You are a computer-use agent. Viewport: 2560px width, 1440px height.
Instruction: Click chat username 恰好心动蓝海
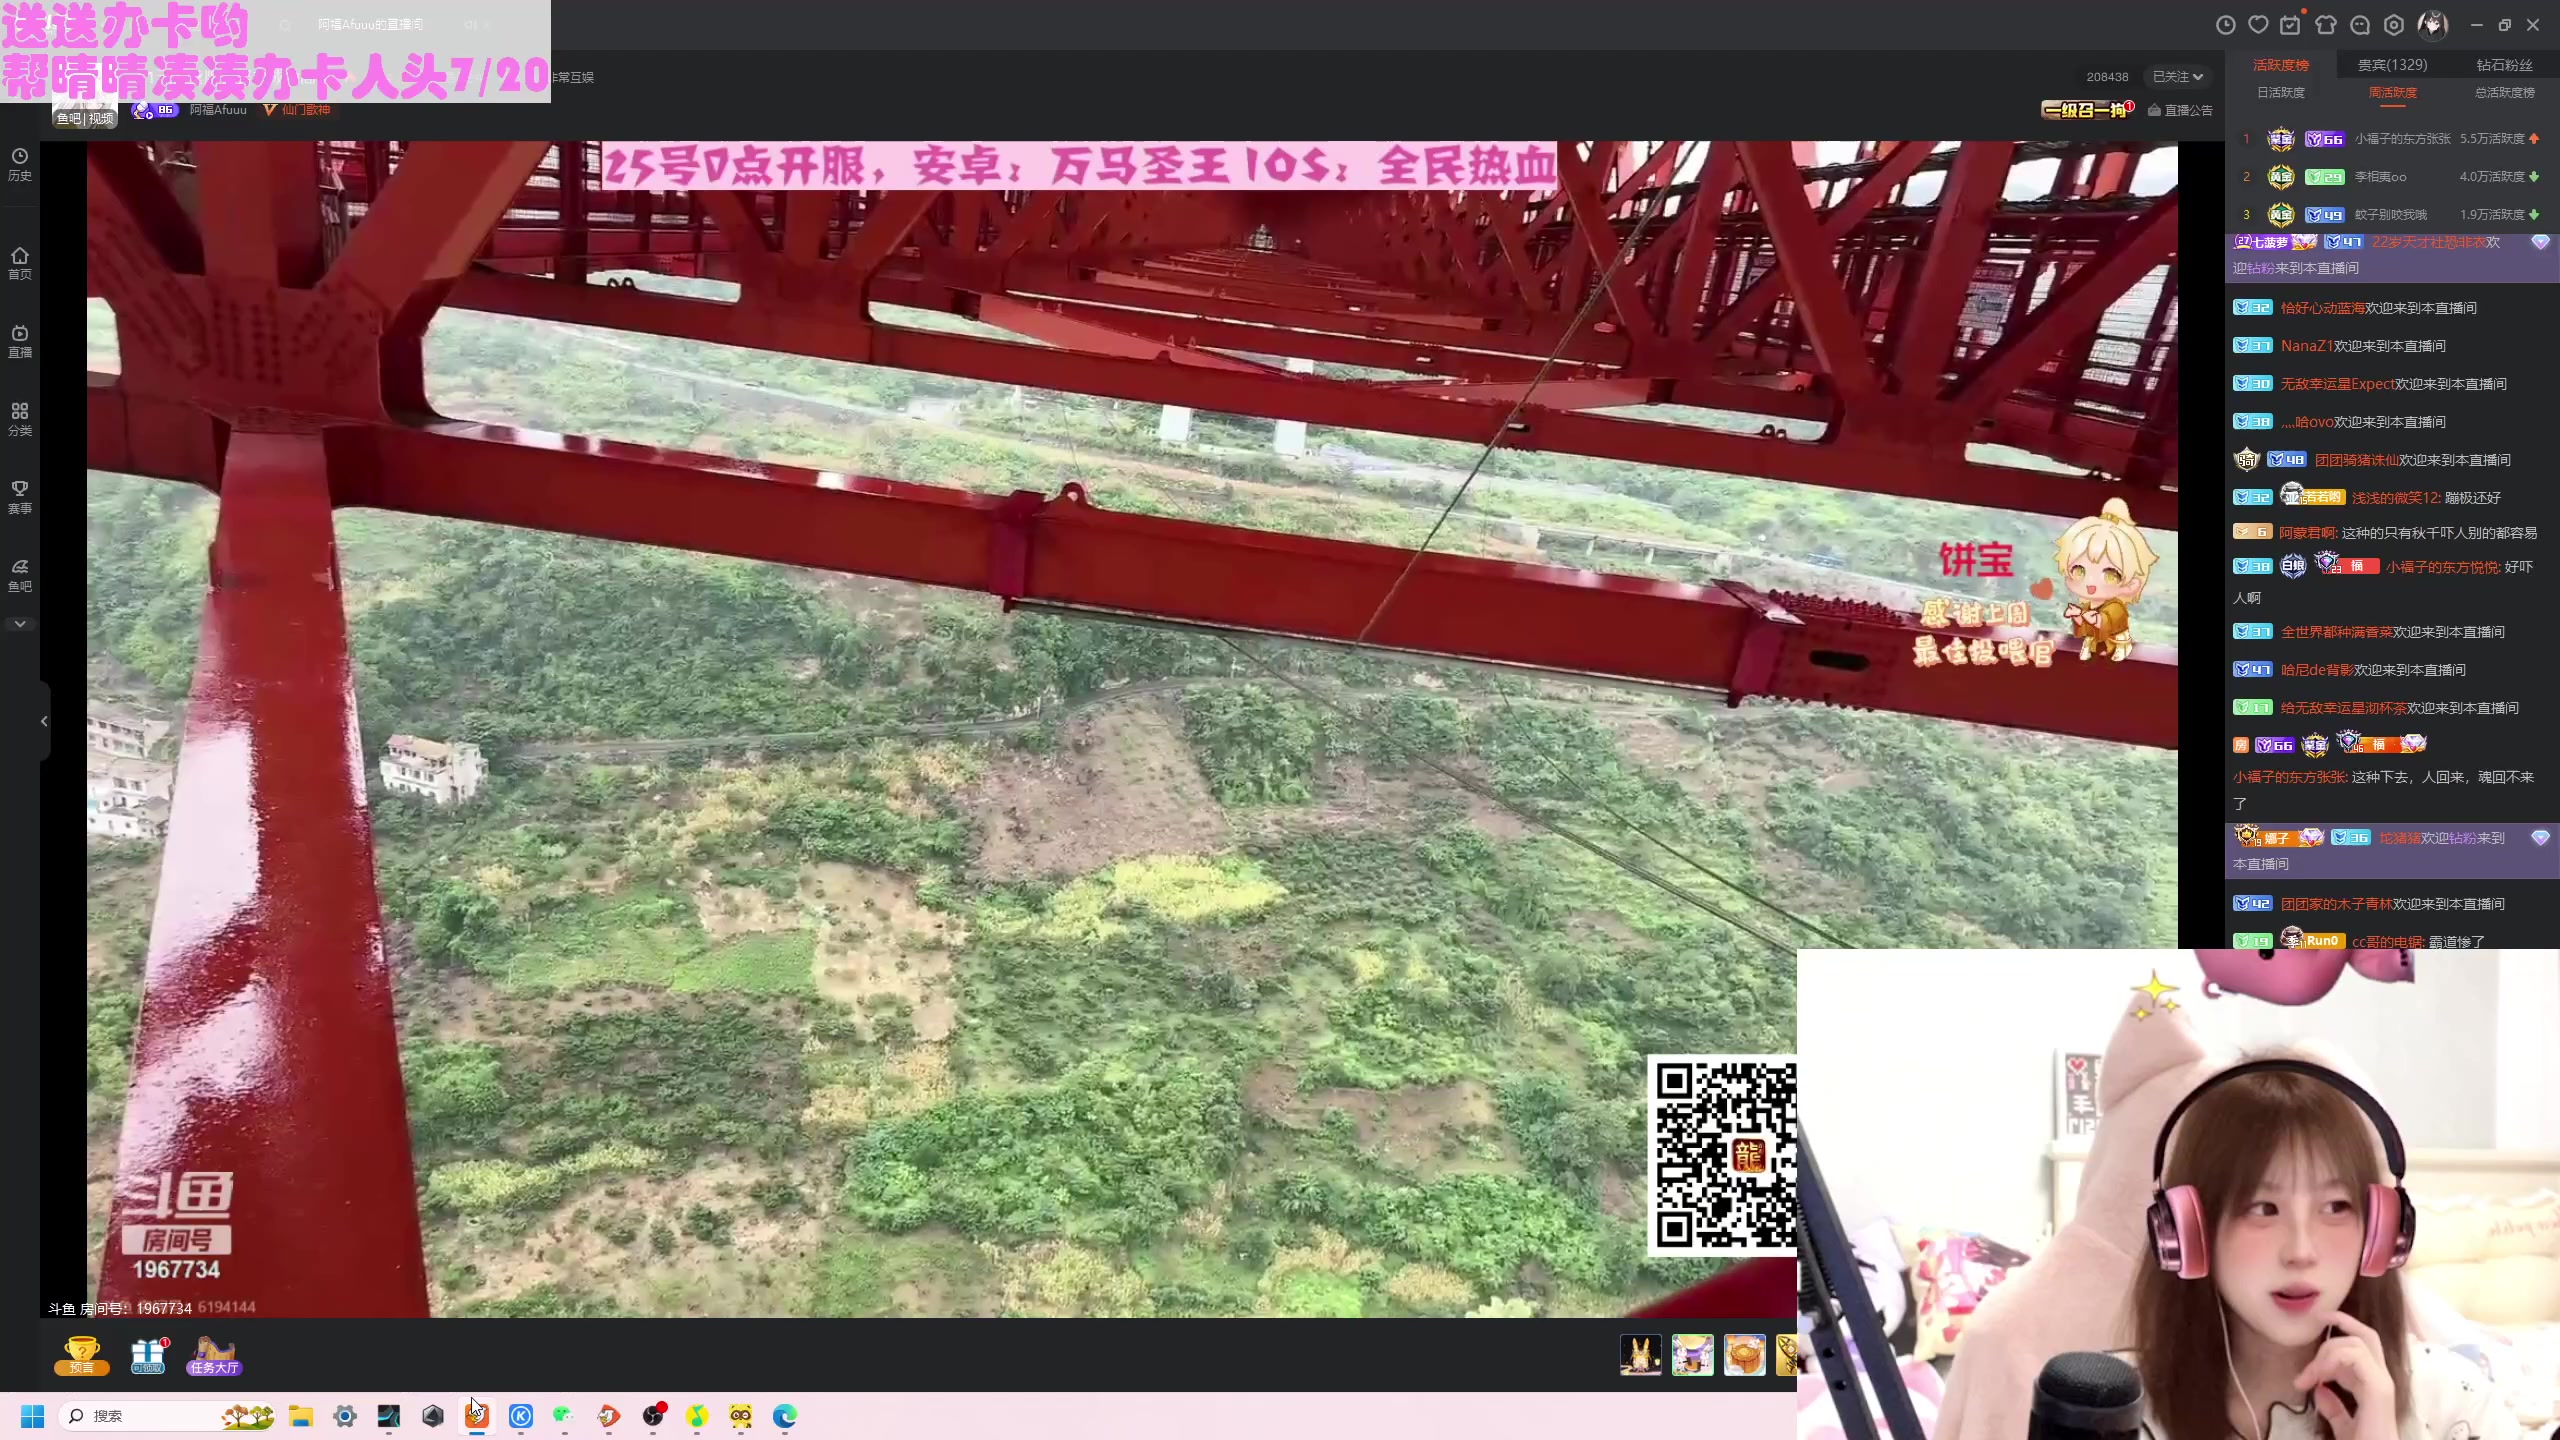(x=2322, y=308)
